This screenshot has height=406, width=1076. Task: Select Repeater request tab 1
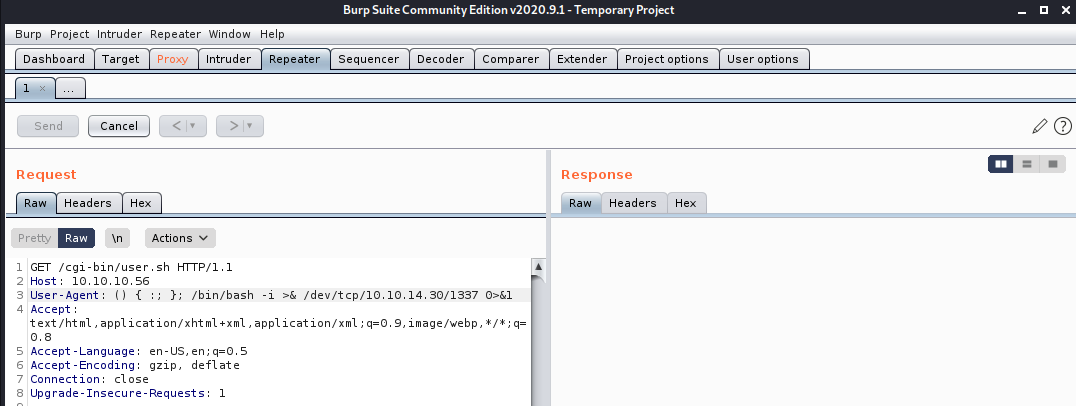coord(26,88)
